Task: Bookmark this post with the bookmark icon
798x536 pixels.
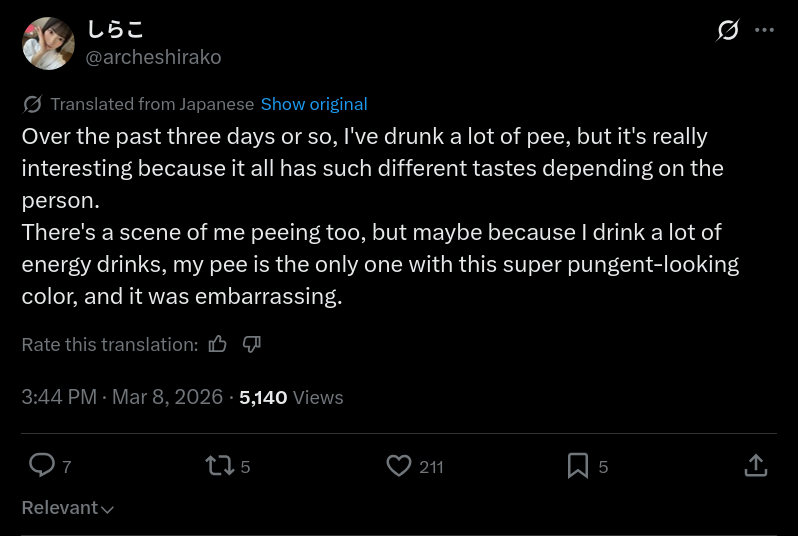Action: [x=578, y=465]
